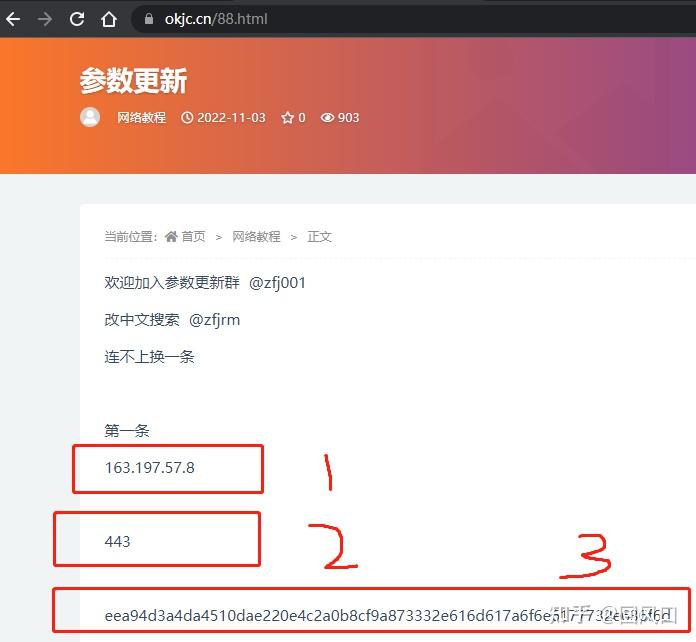Image resolution: width=696 pixels, height=642 pixels.
Task: Click the eye views icon
Action: pos(327,118)
